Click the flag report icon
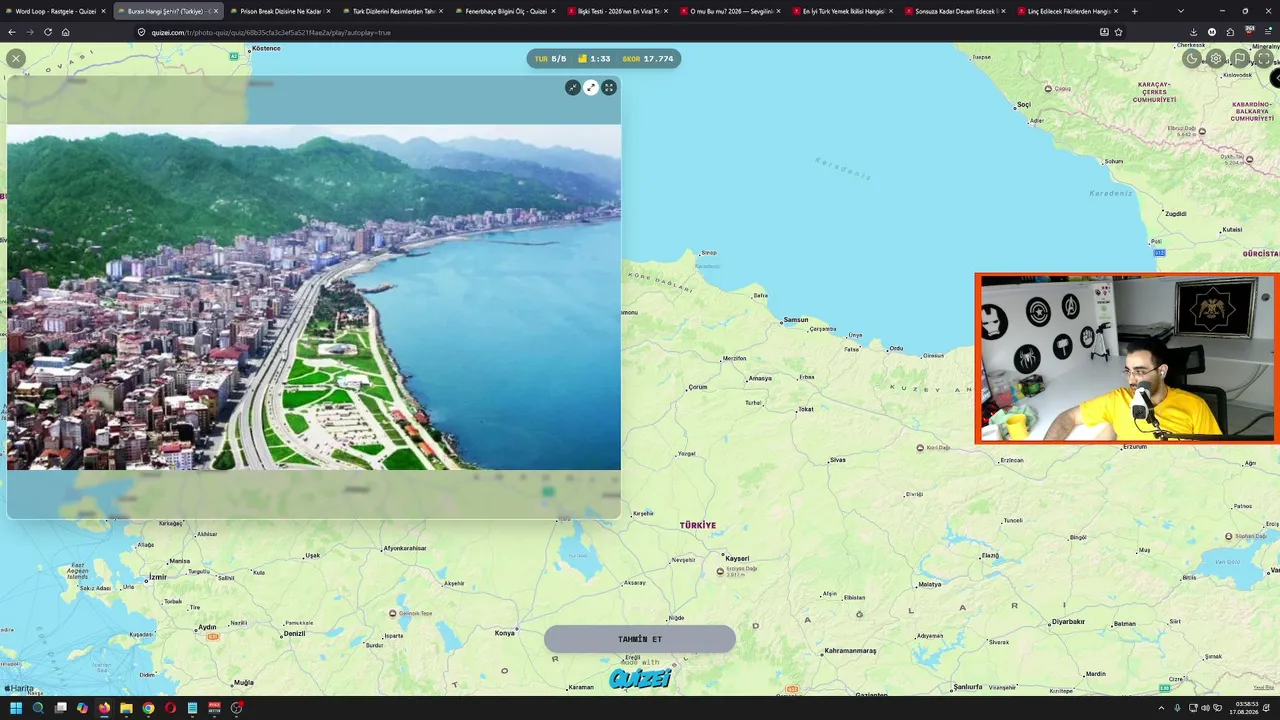1280x720 pixels. click(x=1240, y=58)
